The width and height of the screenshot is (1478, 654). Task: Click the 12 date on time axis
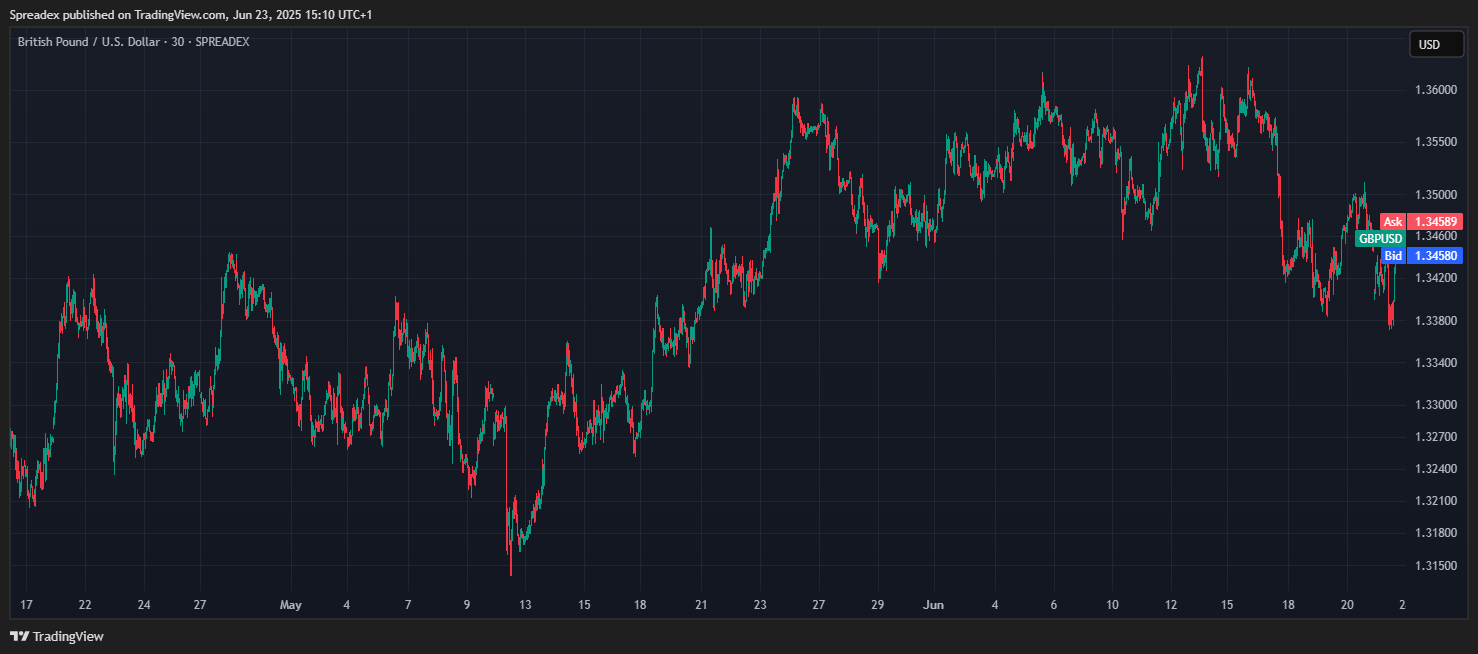pos(1171,605)
